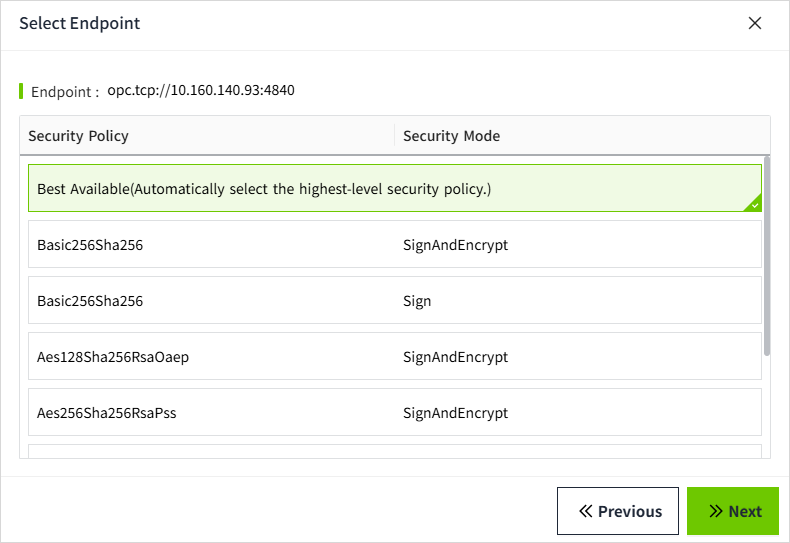Click SignAndEncrypt mode cell in Aes128Sha256RsaOaep row
This screenshot has width=790, height=543.
[455, 356]
